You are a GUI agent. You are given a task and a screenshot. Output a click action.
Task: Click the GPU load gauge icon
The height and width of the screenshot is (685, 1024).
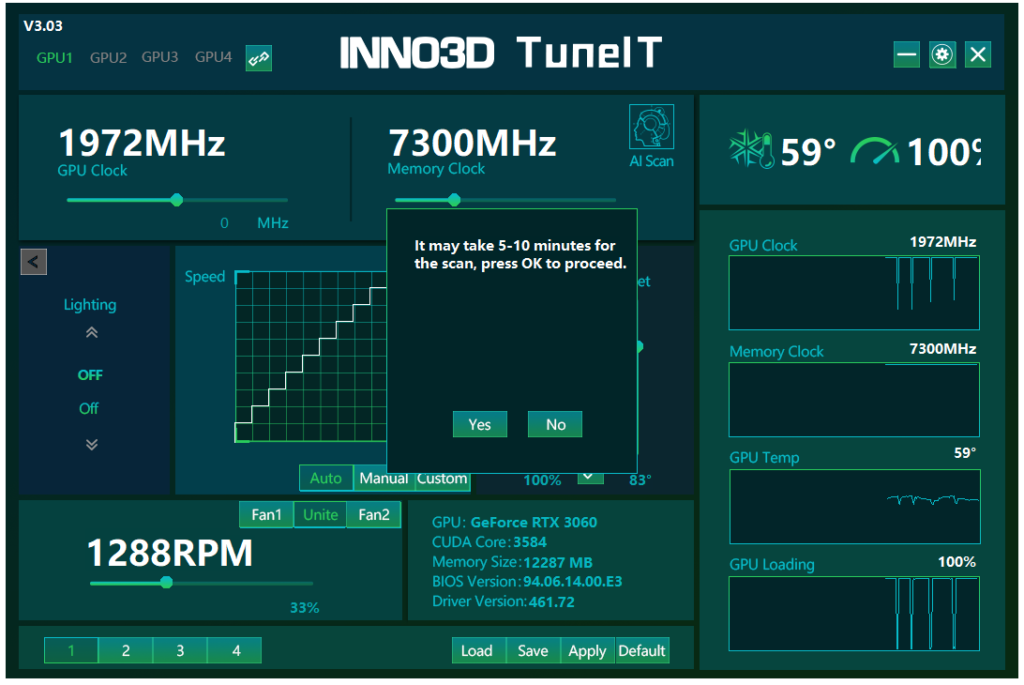coord(875,151)
